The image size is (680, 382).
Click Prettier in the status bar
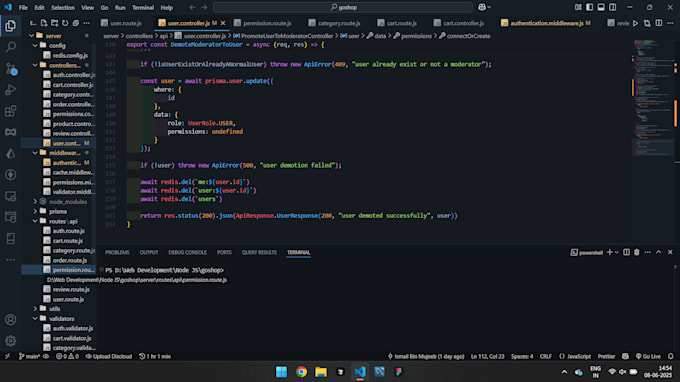click(606, 356)
